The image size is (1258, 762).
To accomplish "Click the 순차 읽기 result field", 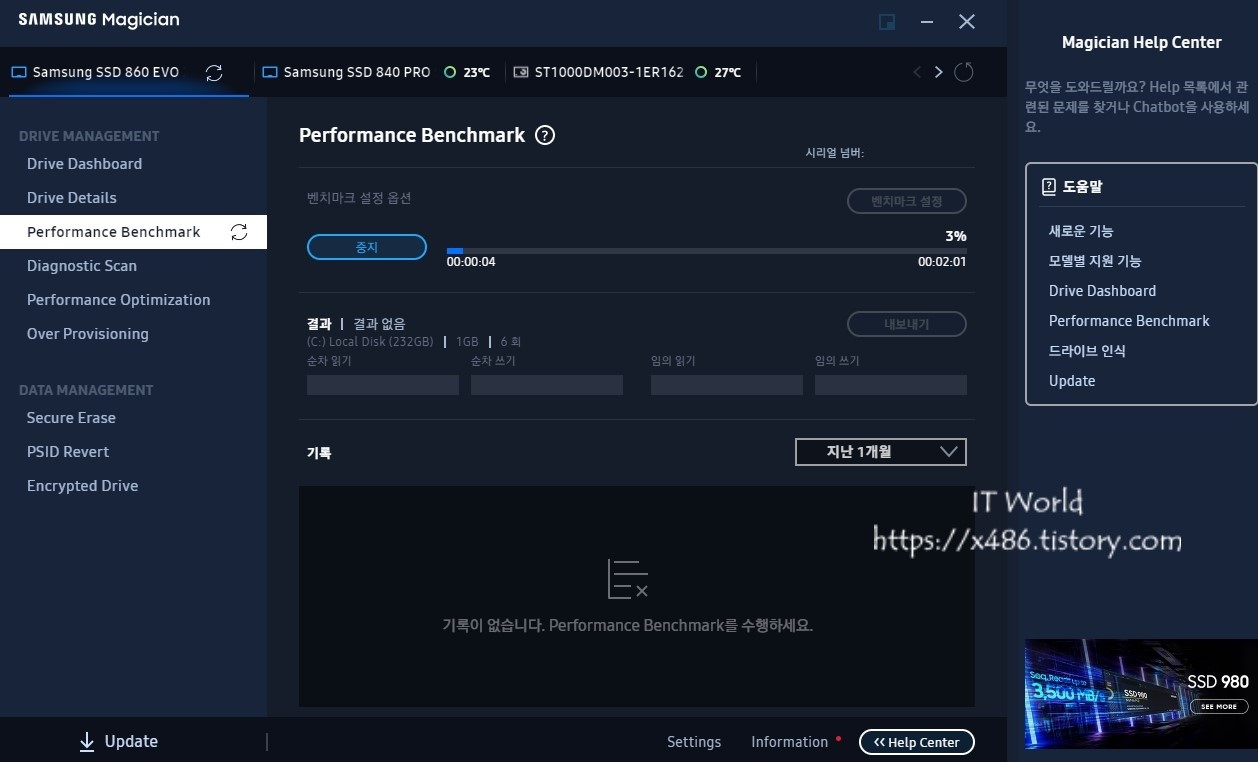I will coord(383,385).
